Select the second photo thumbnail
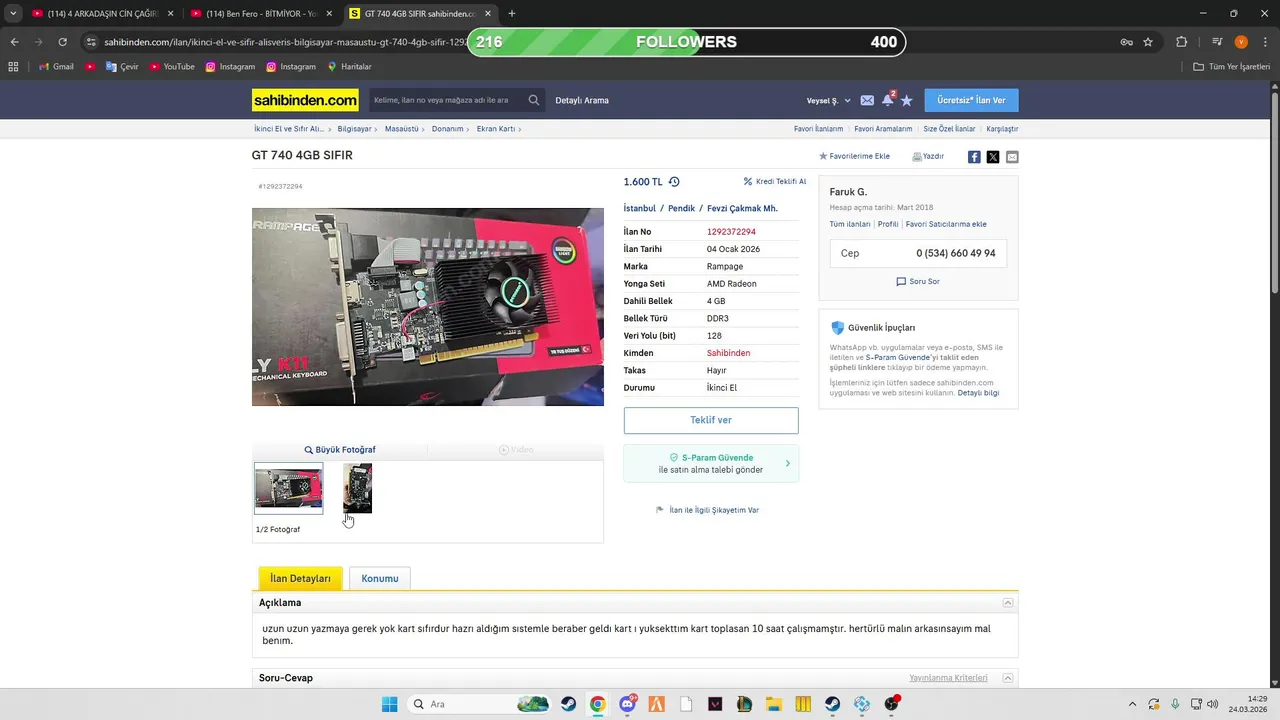 357,488
